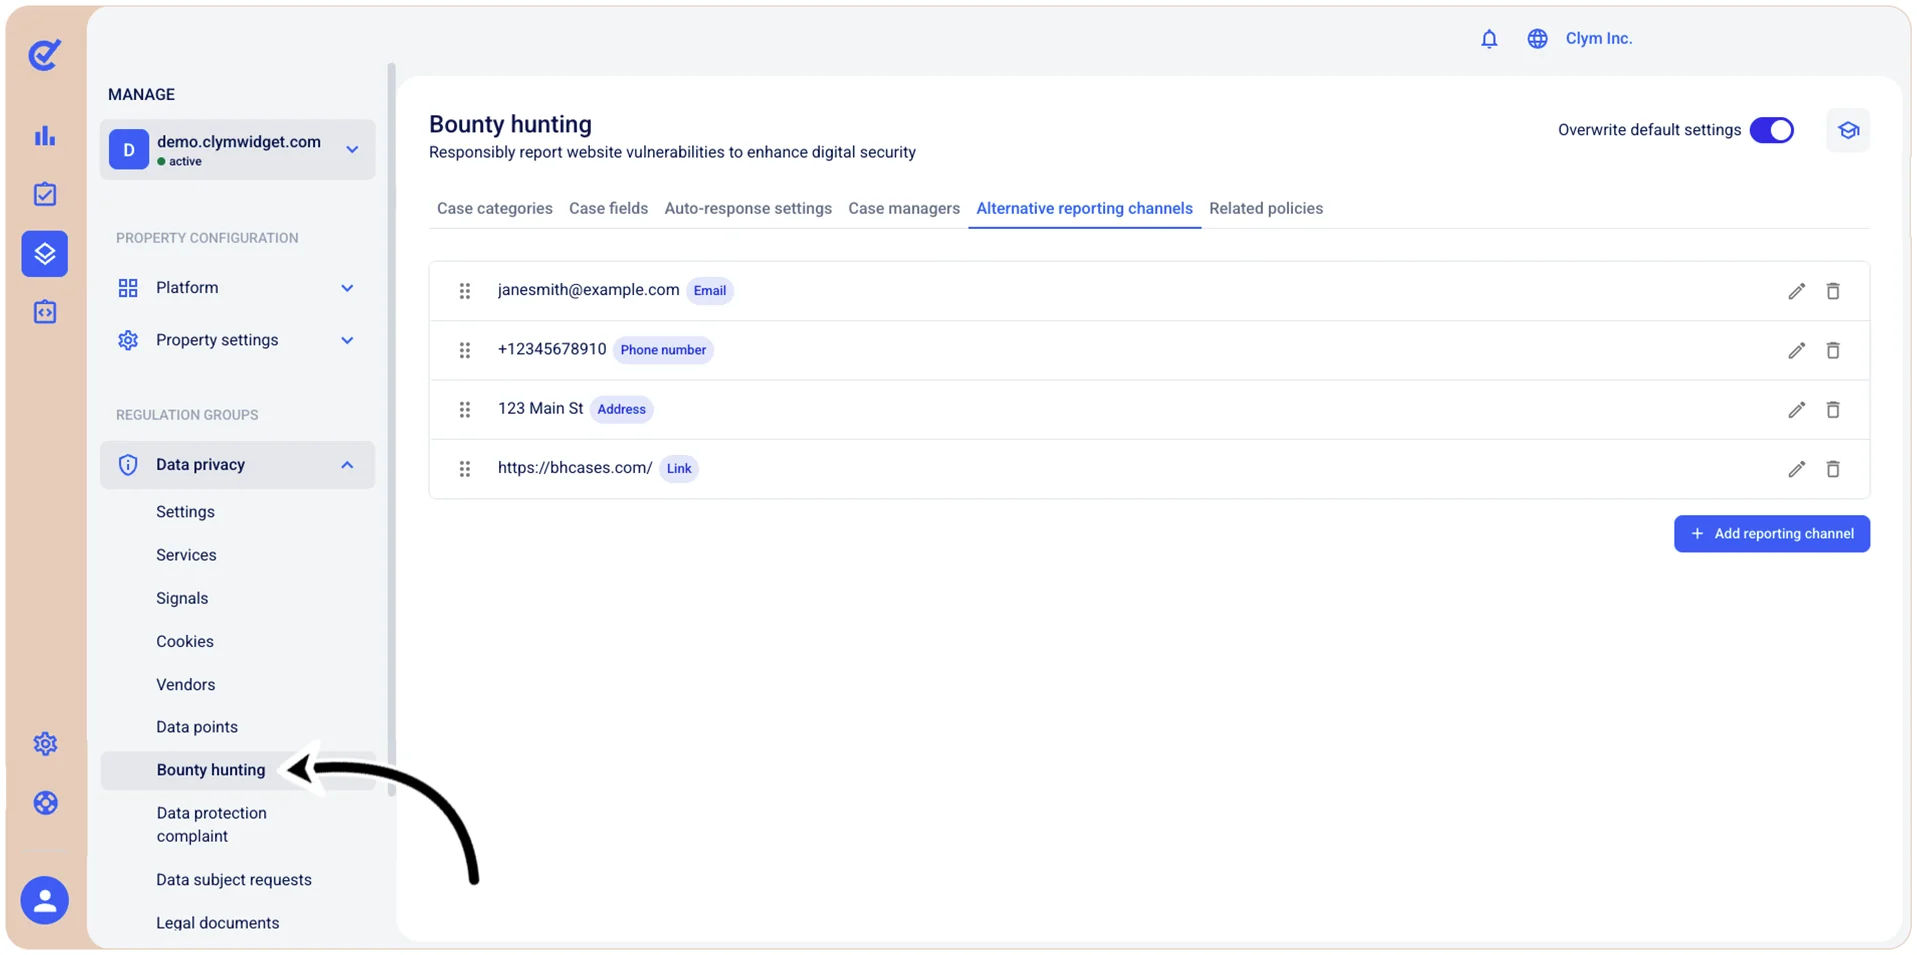Delete the https://bhcases.com/ link channel
Screen dimensions: 1917x955
pyautogui.click(x=1833, y=469)
